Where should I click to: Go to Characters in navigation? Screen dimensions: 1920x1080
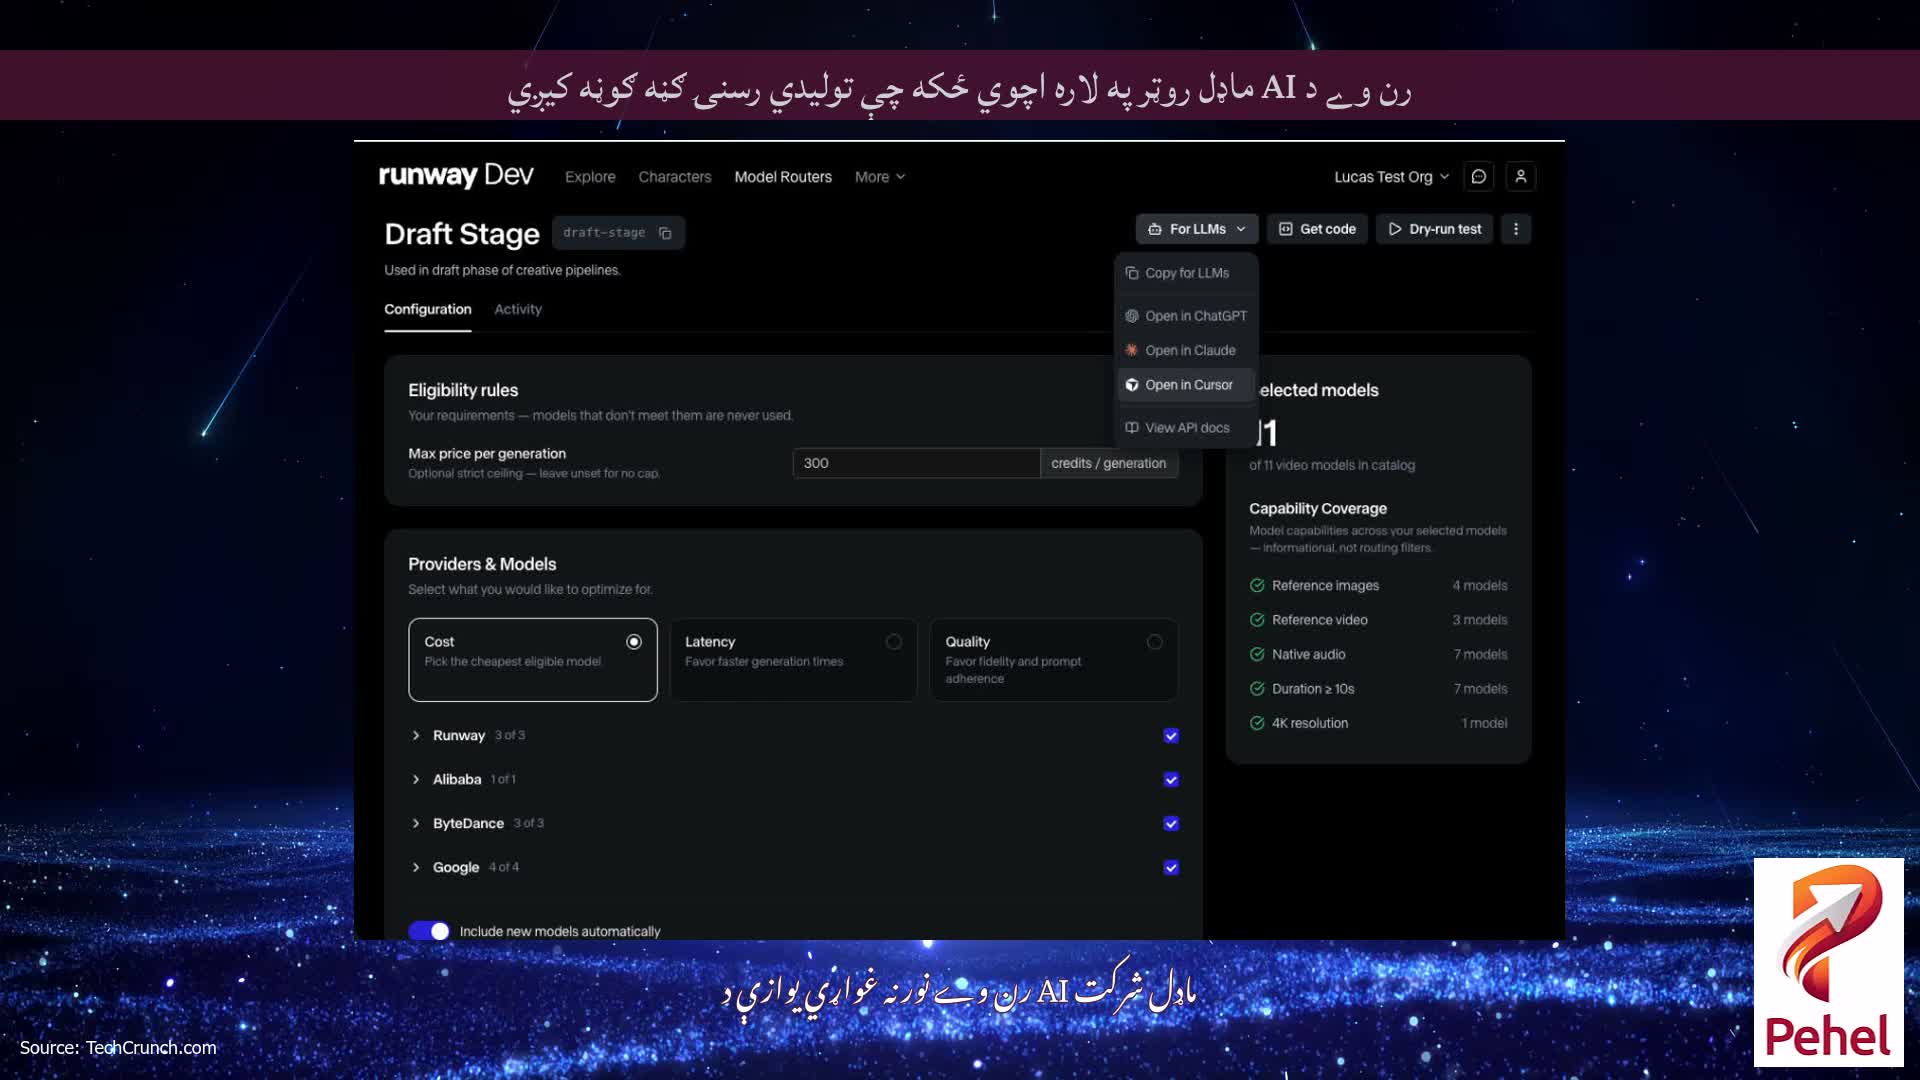(x=675, y=177)
